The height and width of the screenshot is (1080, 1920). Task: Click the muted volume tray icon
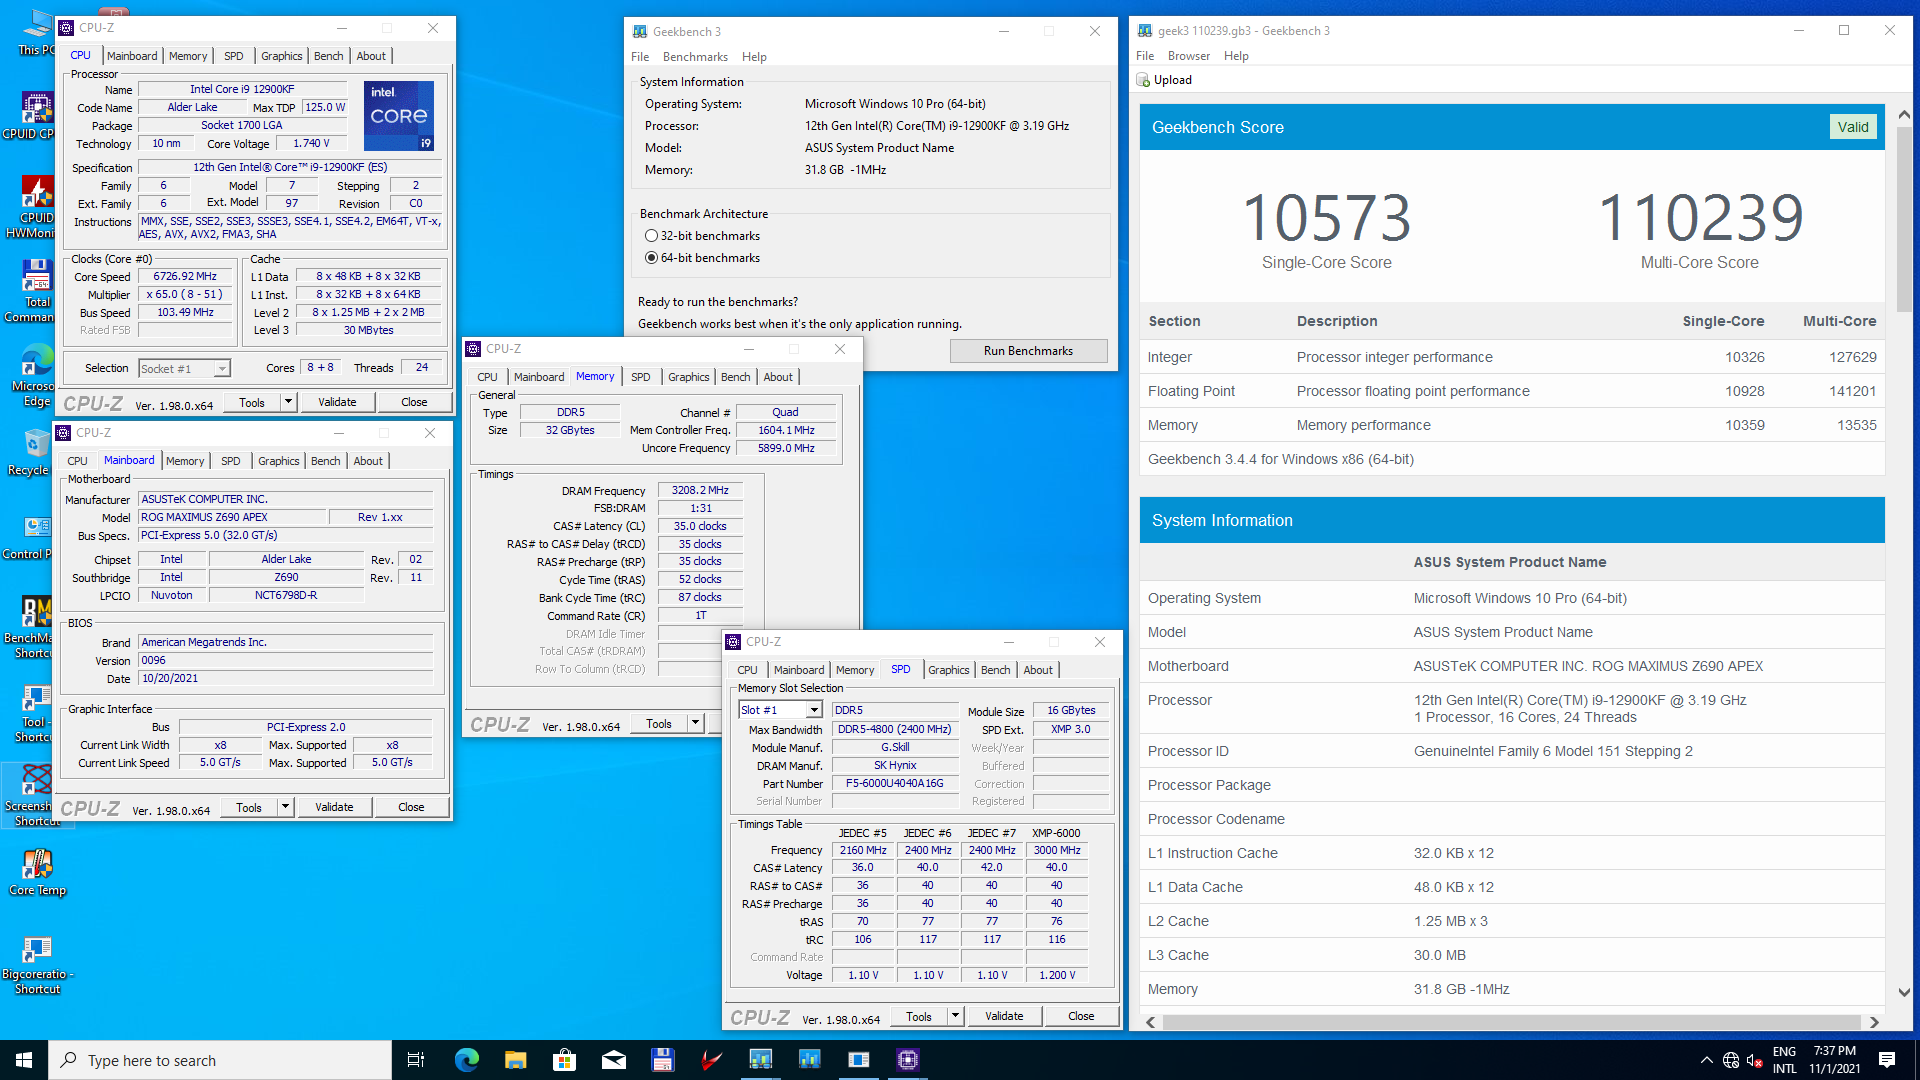(1754, 1060)
